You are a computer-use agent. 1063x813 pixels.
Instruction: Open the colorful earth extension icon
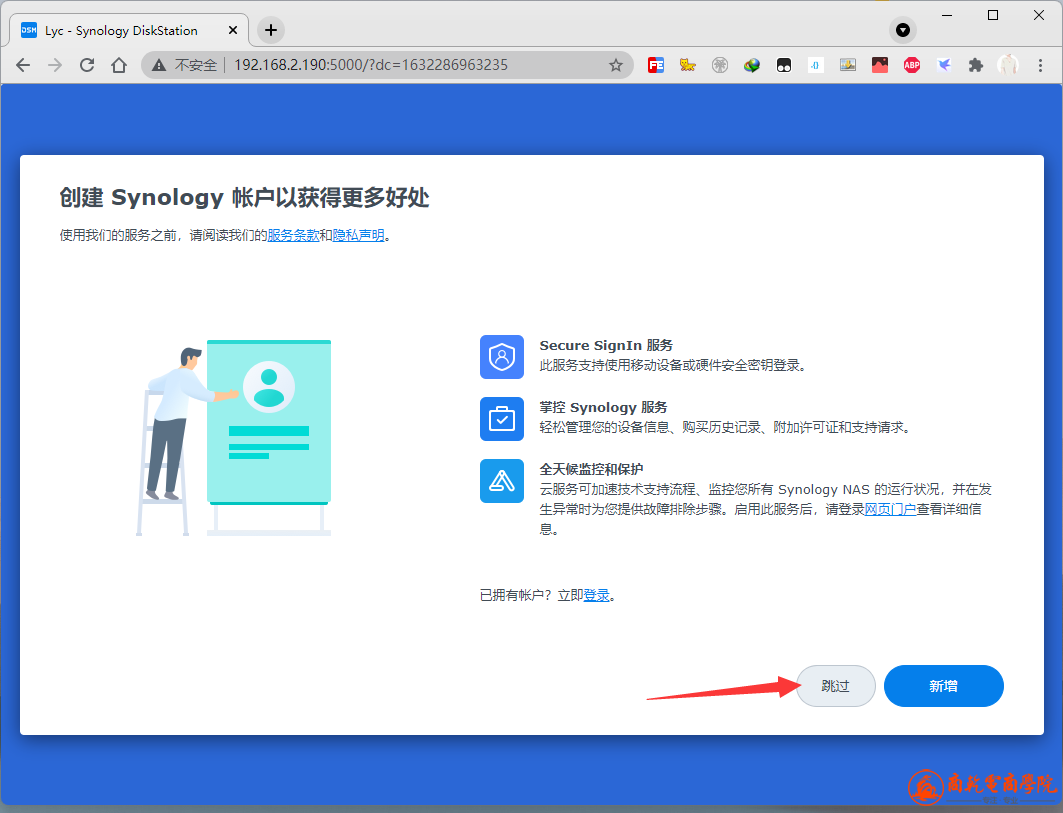(752, 65)
